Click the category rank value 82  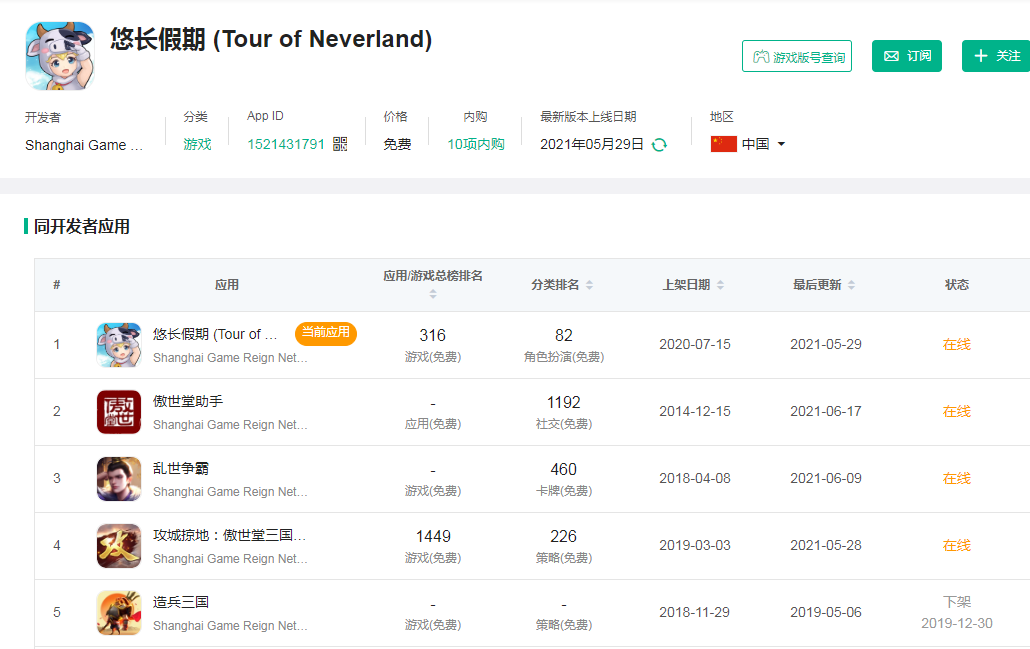click(564, 336)
